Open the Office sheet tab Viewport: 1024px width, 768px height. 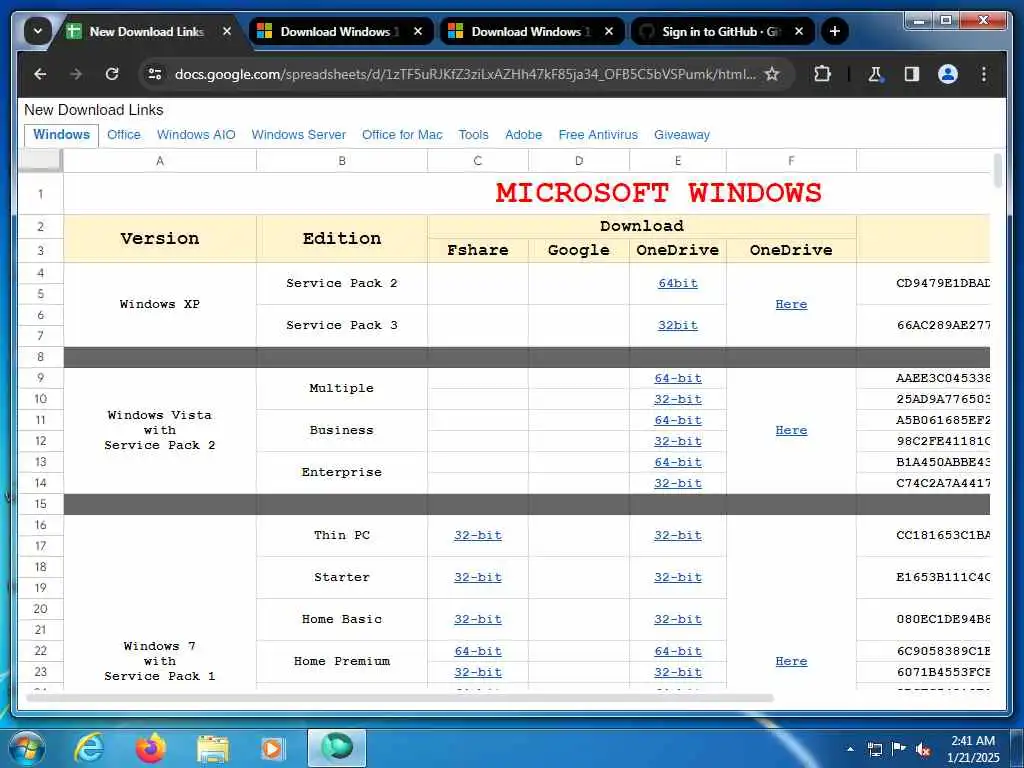click(x=123, y=135)
